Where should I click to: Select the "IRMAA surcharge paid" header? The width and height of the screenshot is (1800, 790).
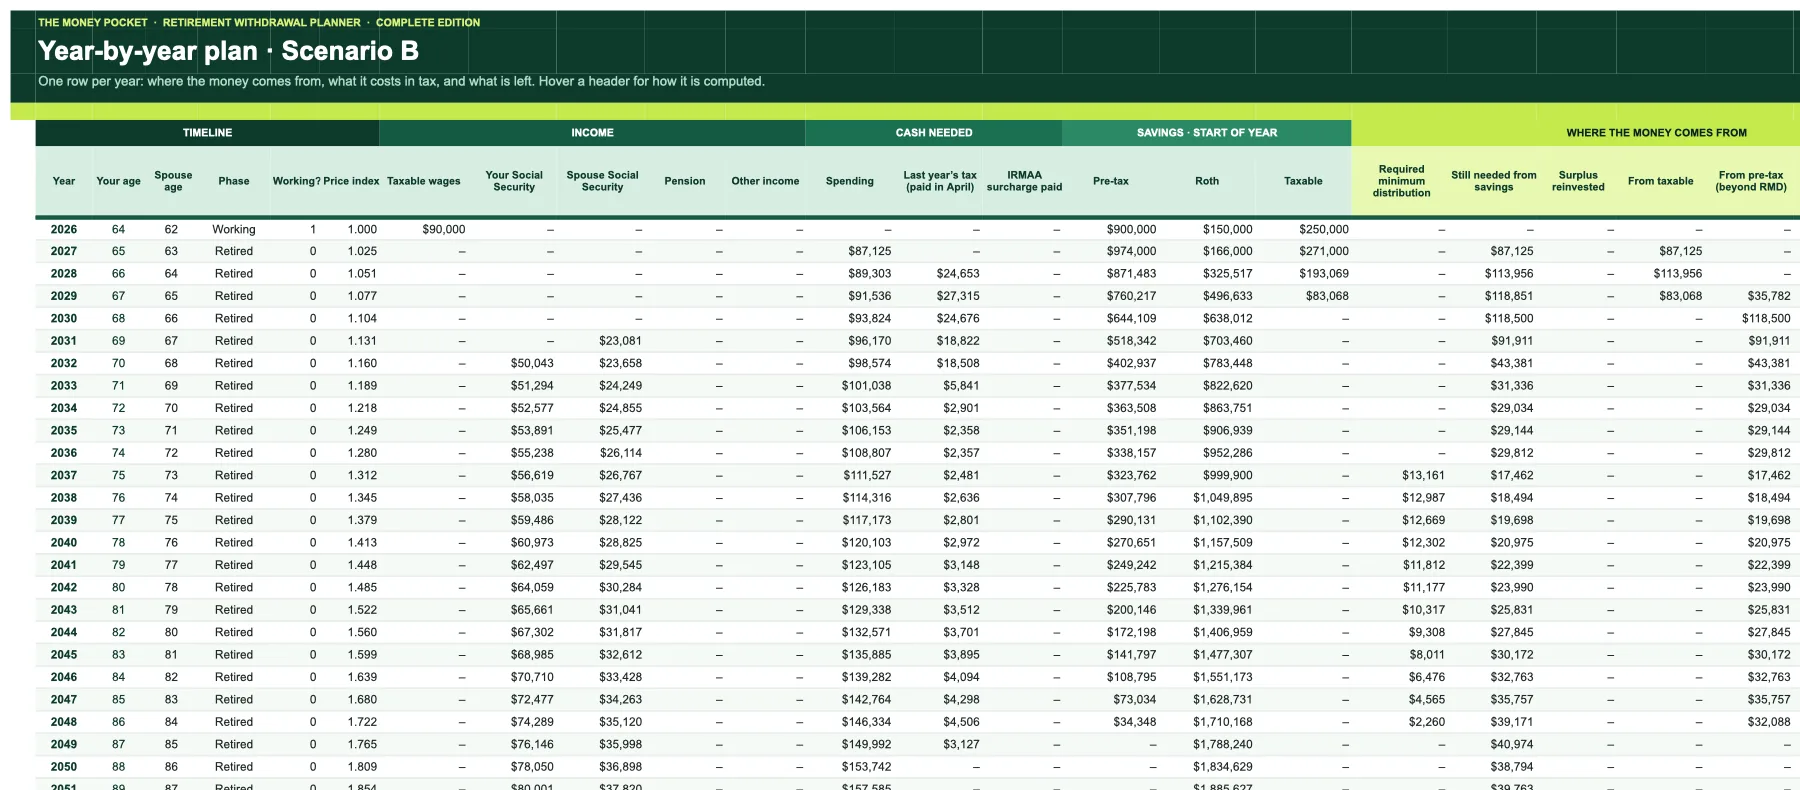tap(1024, 181)
